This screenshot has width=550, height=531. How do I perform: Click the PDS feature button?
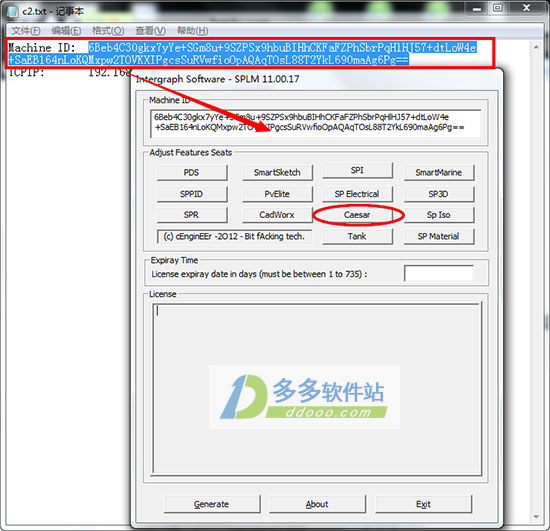click(x=192, y=173)
